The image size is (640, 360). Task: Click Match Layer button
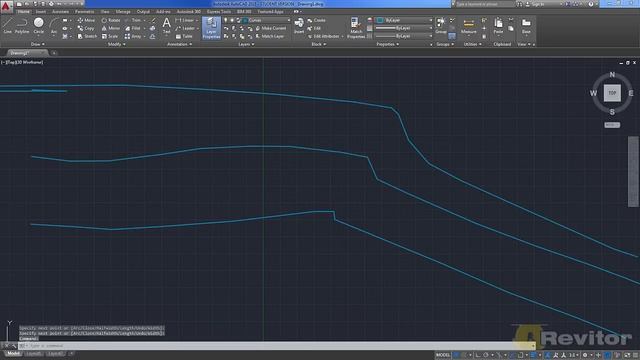click(270, 36)
